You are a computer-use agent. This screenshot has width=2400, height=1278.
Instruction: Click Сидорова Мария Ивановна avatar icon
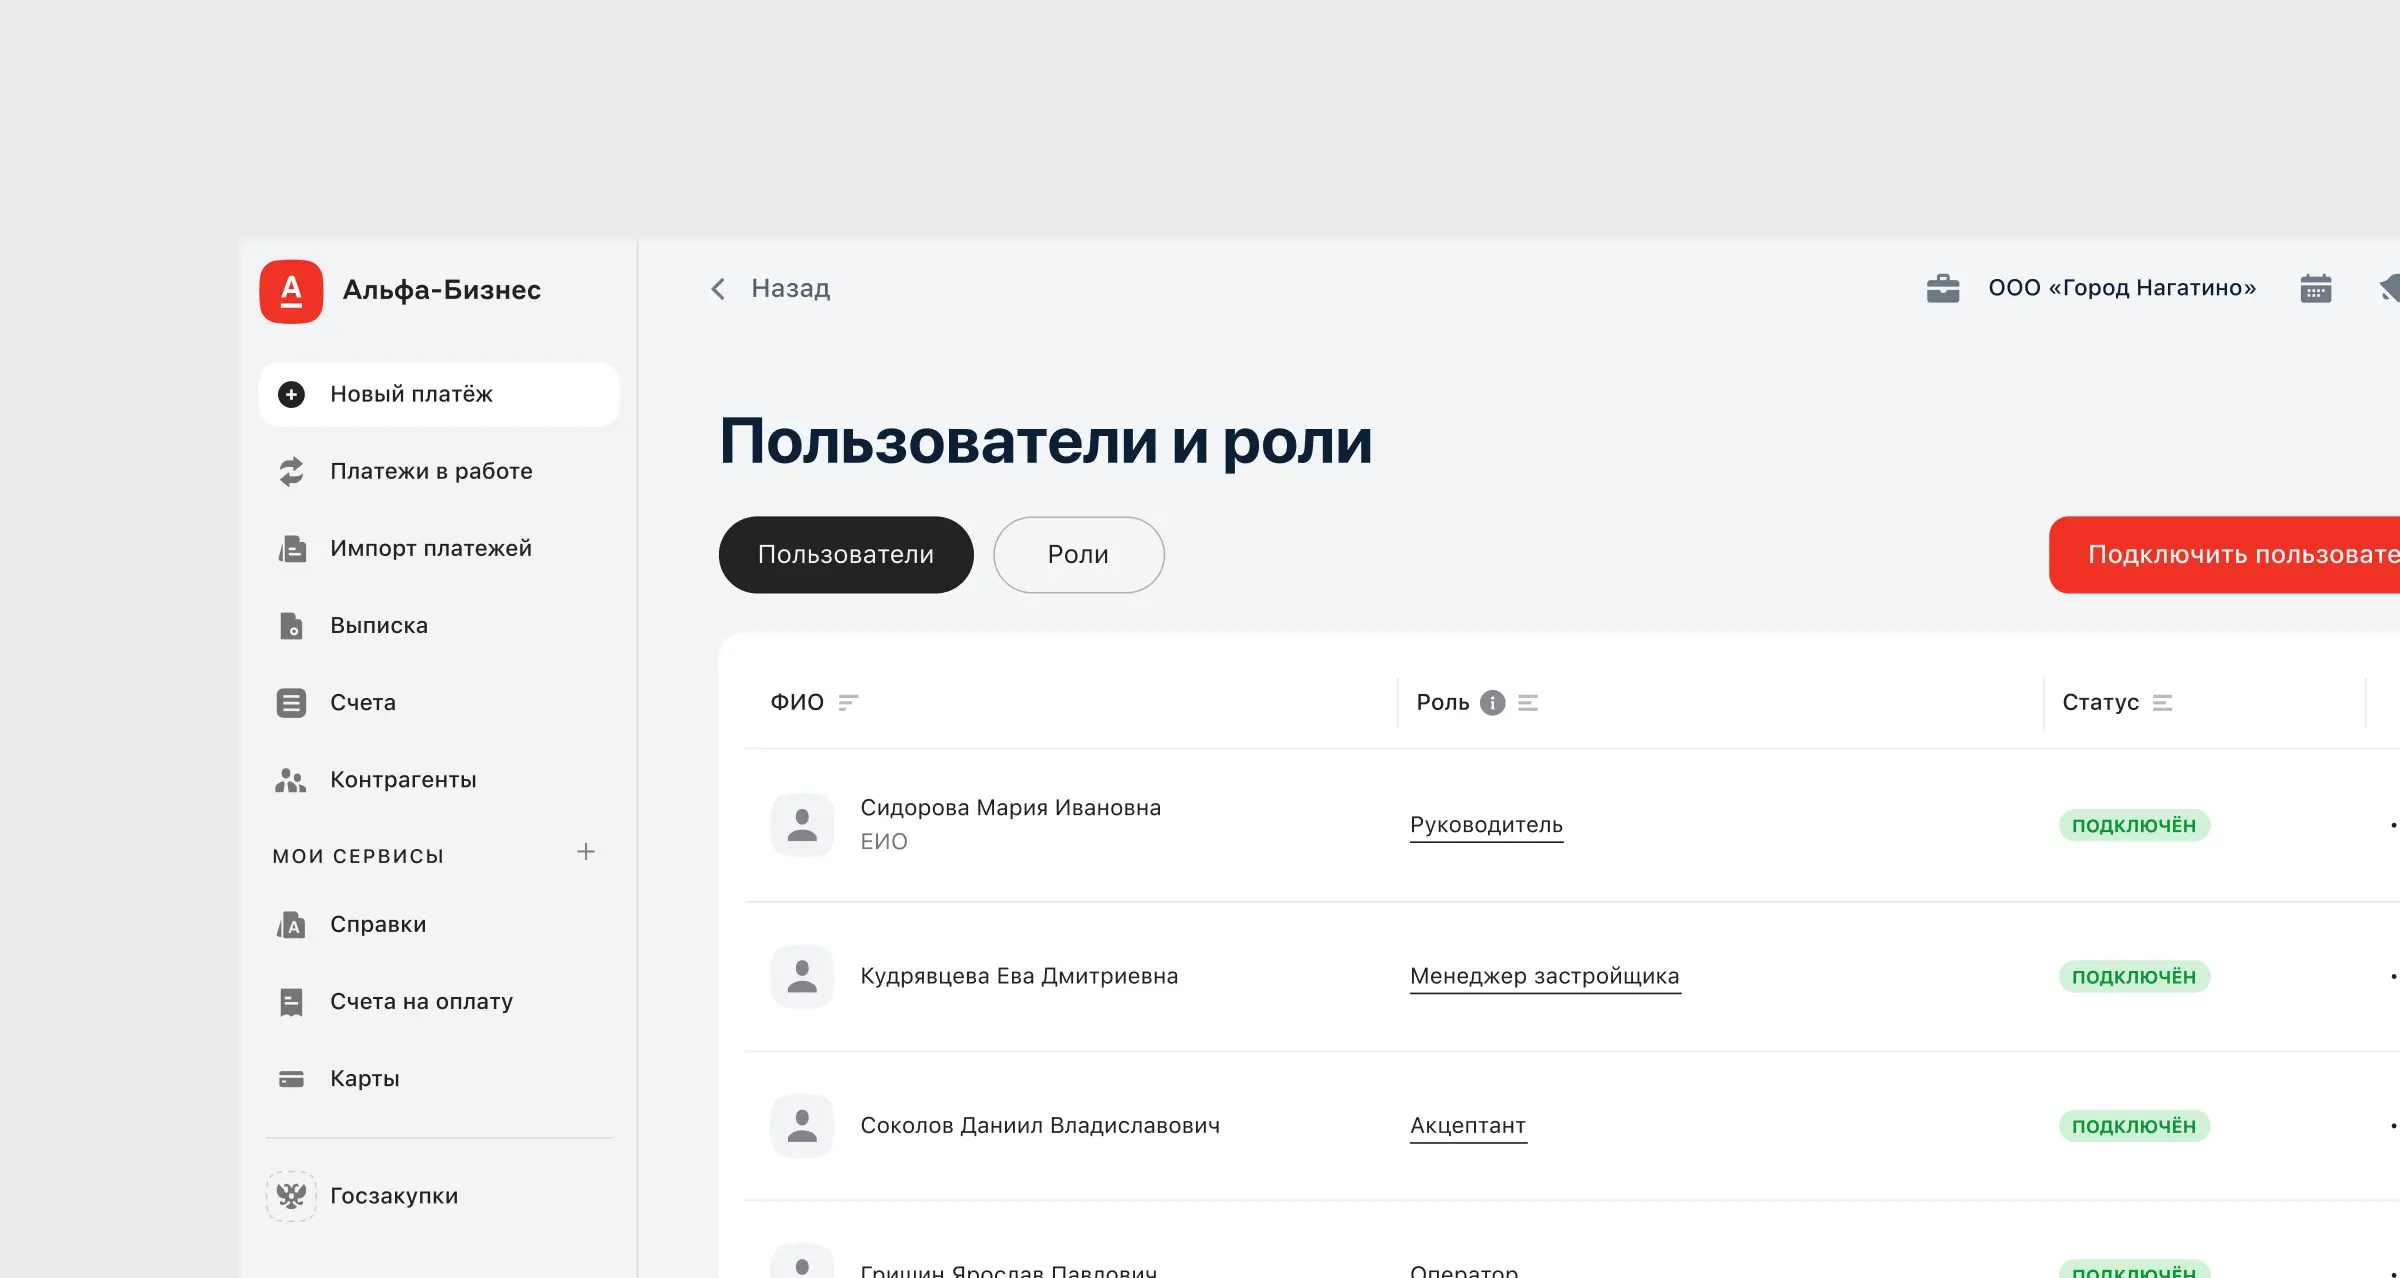click(802, 825)
